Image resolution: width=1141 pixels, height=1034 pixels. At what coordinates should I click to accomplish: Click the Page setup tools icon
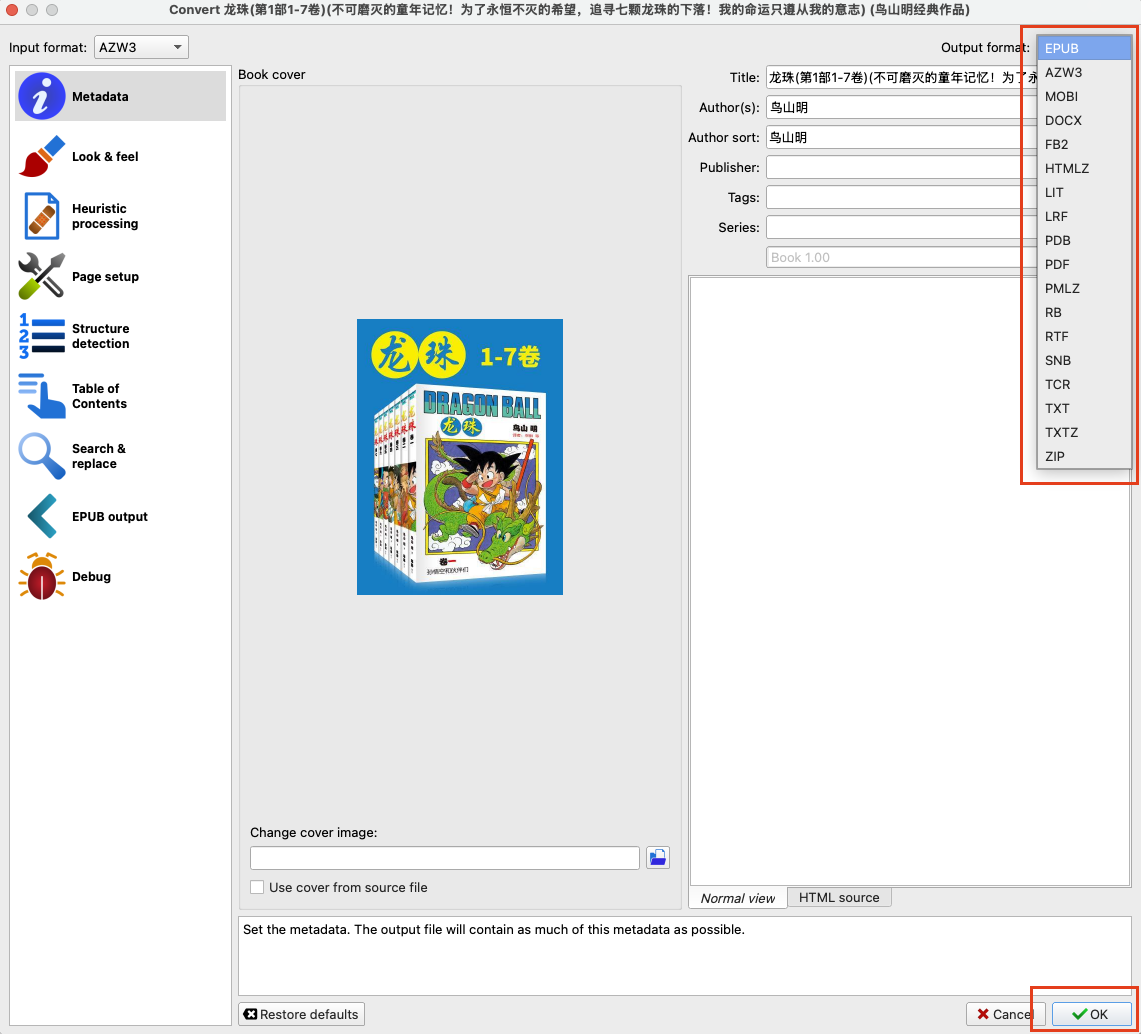(x=42, y=277)
